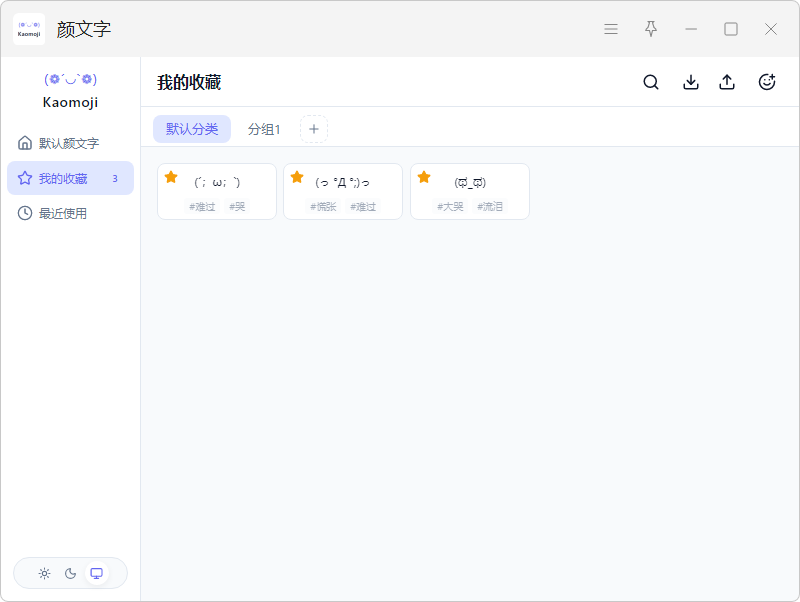Switch to dark theme moon icon
The image size is (800, 602).
pos(70,573)
